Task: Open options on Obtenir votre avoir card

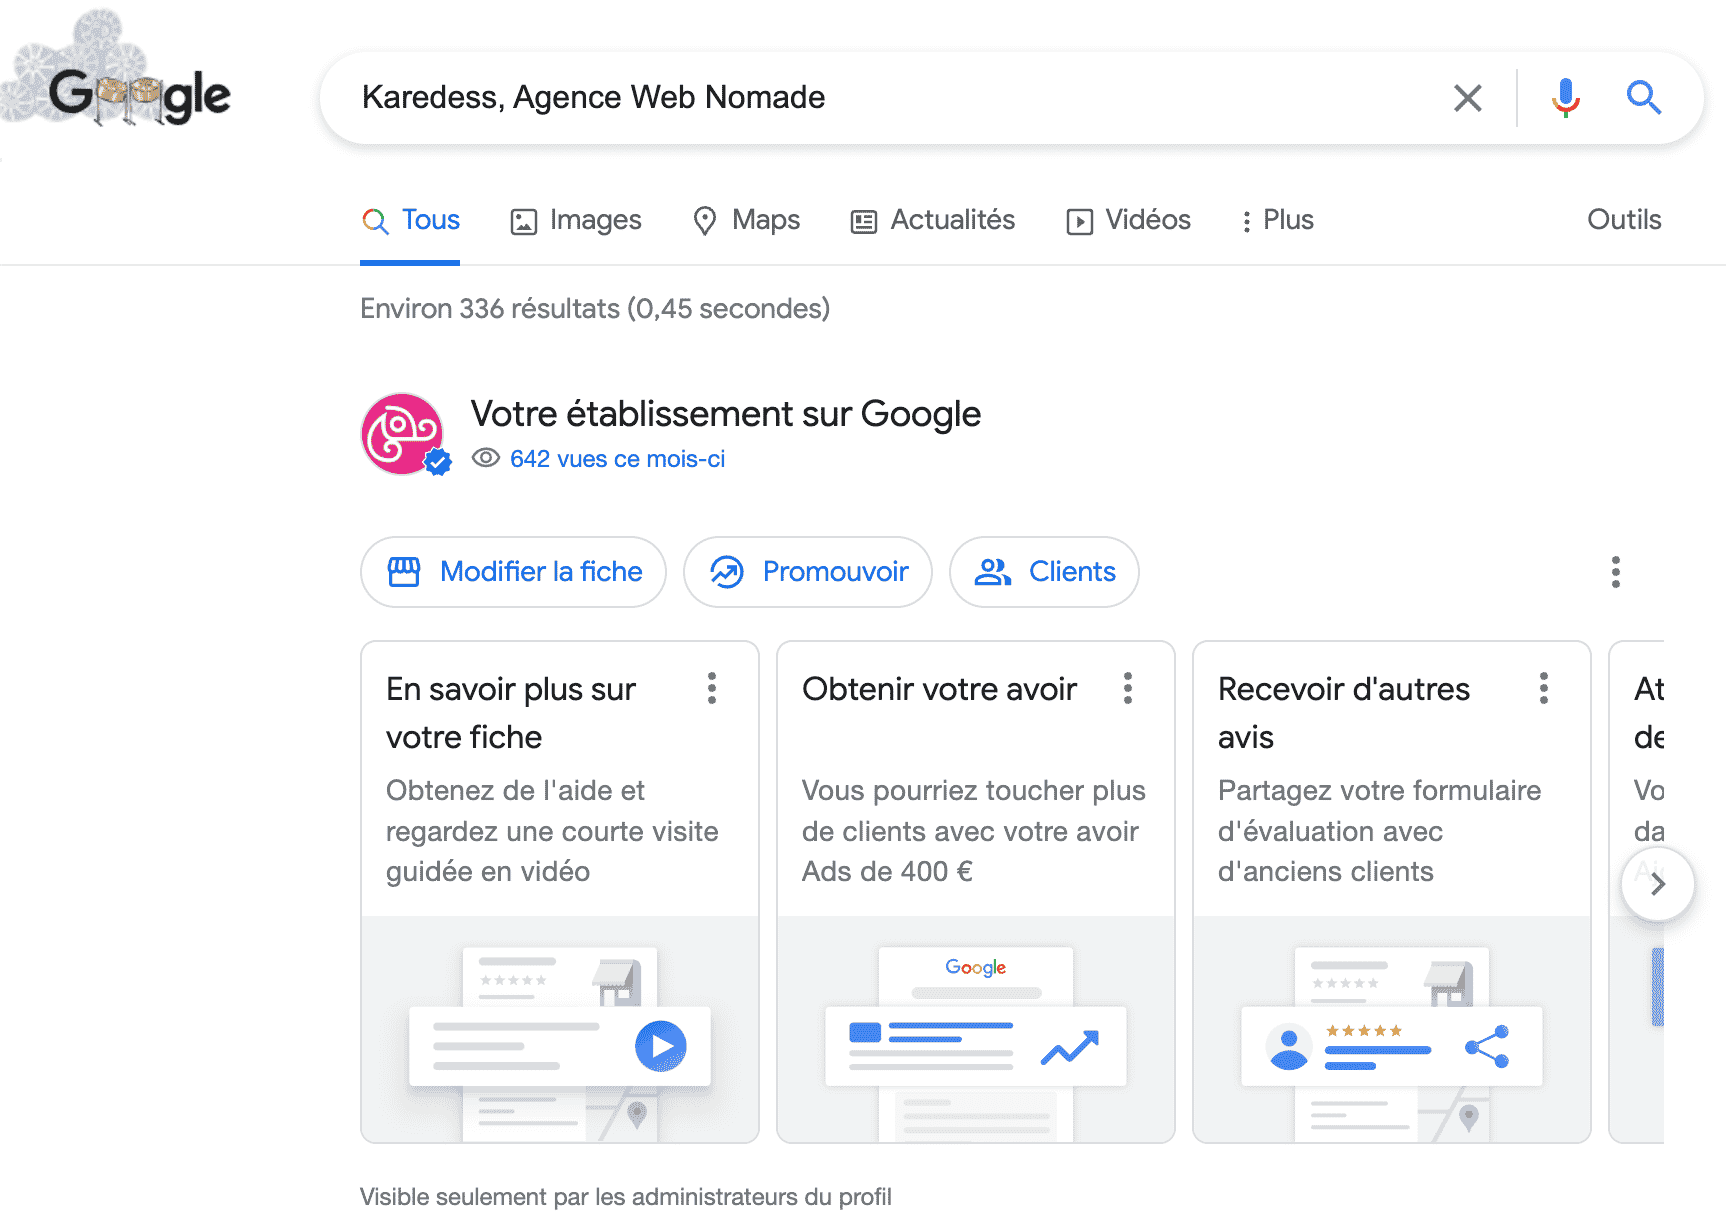Action: click(1128, 688)
